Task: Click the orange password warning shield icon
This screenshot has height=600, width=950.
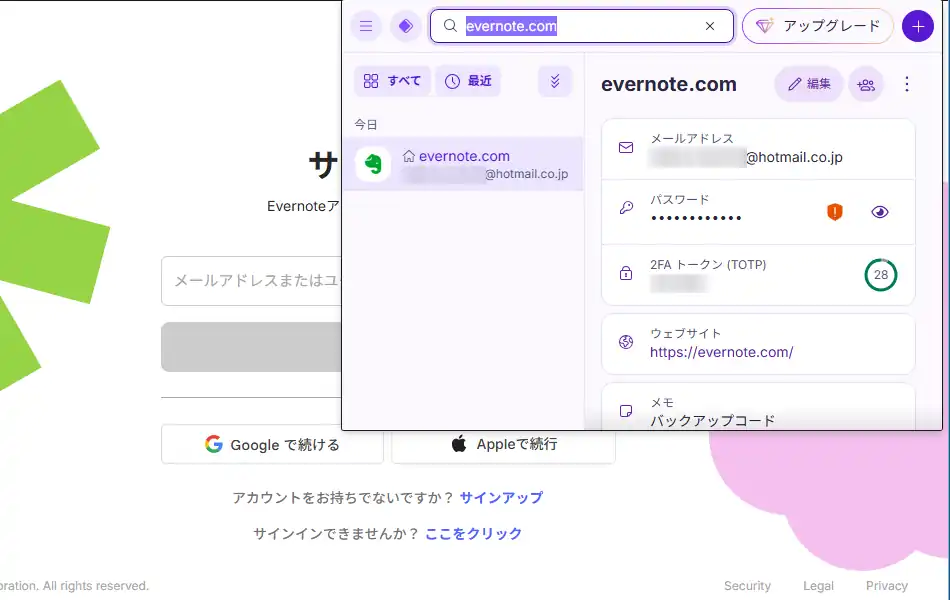Action: [x=835, y=211]
